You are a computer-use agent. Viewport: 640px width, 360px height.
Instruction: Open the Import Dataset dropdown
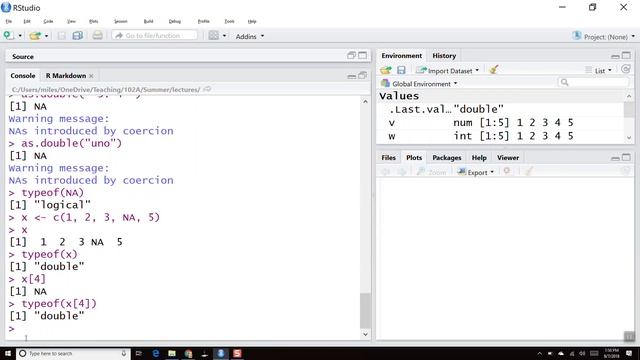447,71
